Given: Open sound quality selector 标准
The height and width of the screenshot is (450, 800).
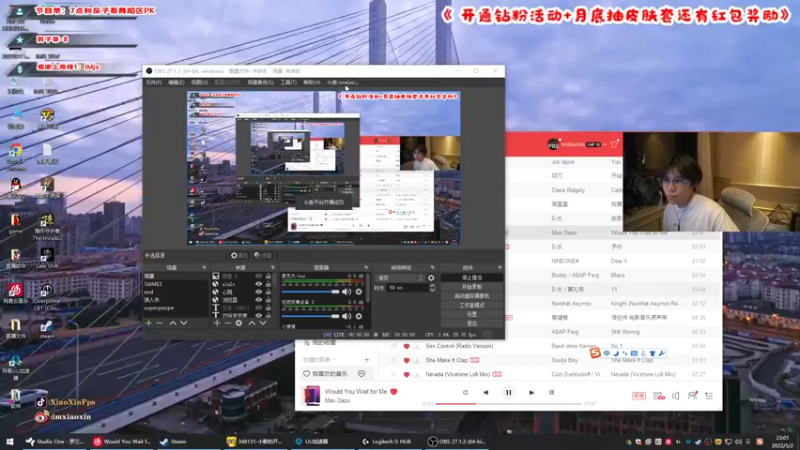Looking at the screenshot, I should click(639, 396).
